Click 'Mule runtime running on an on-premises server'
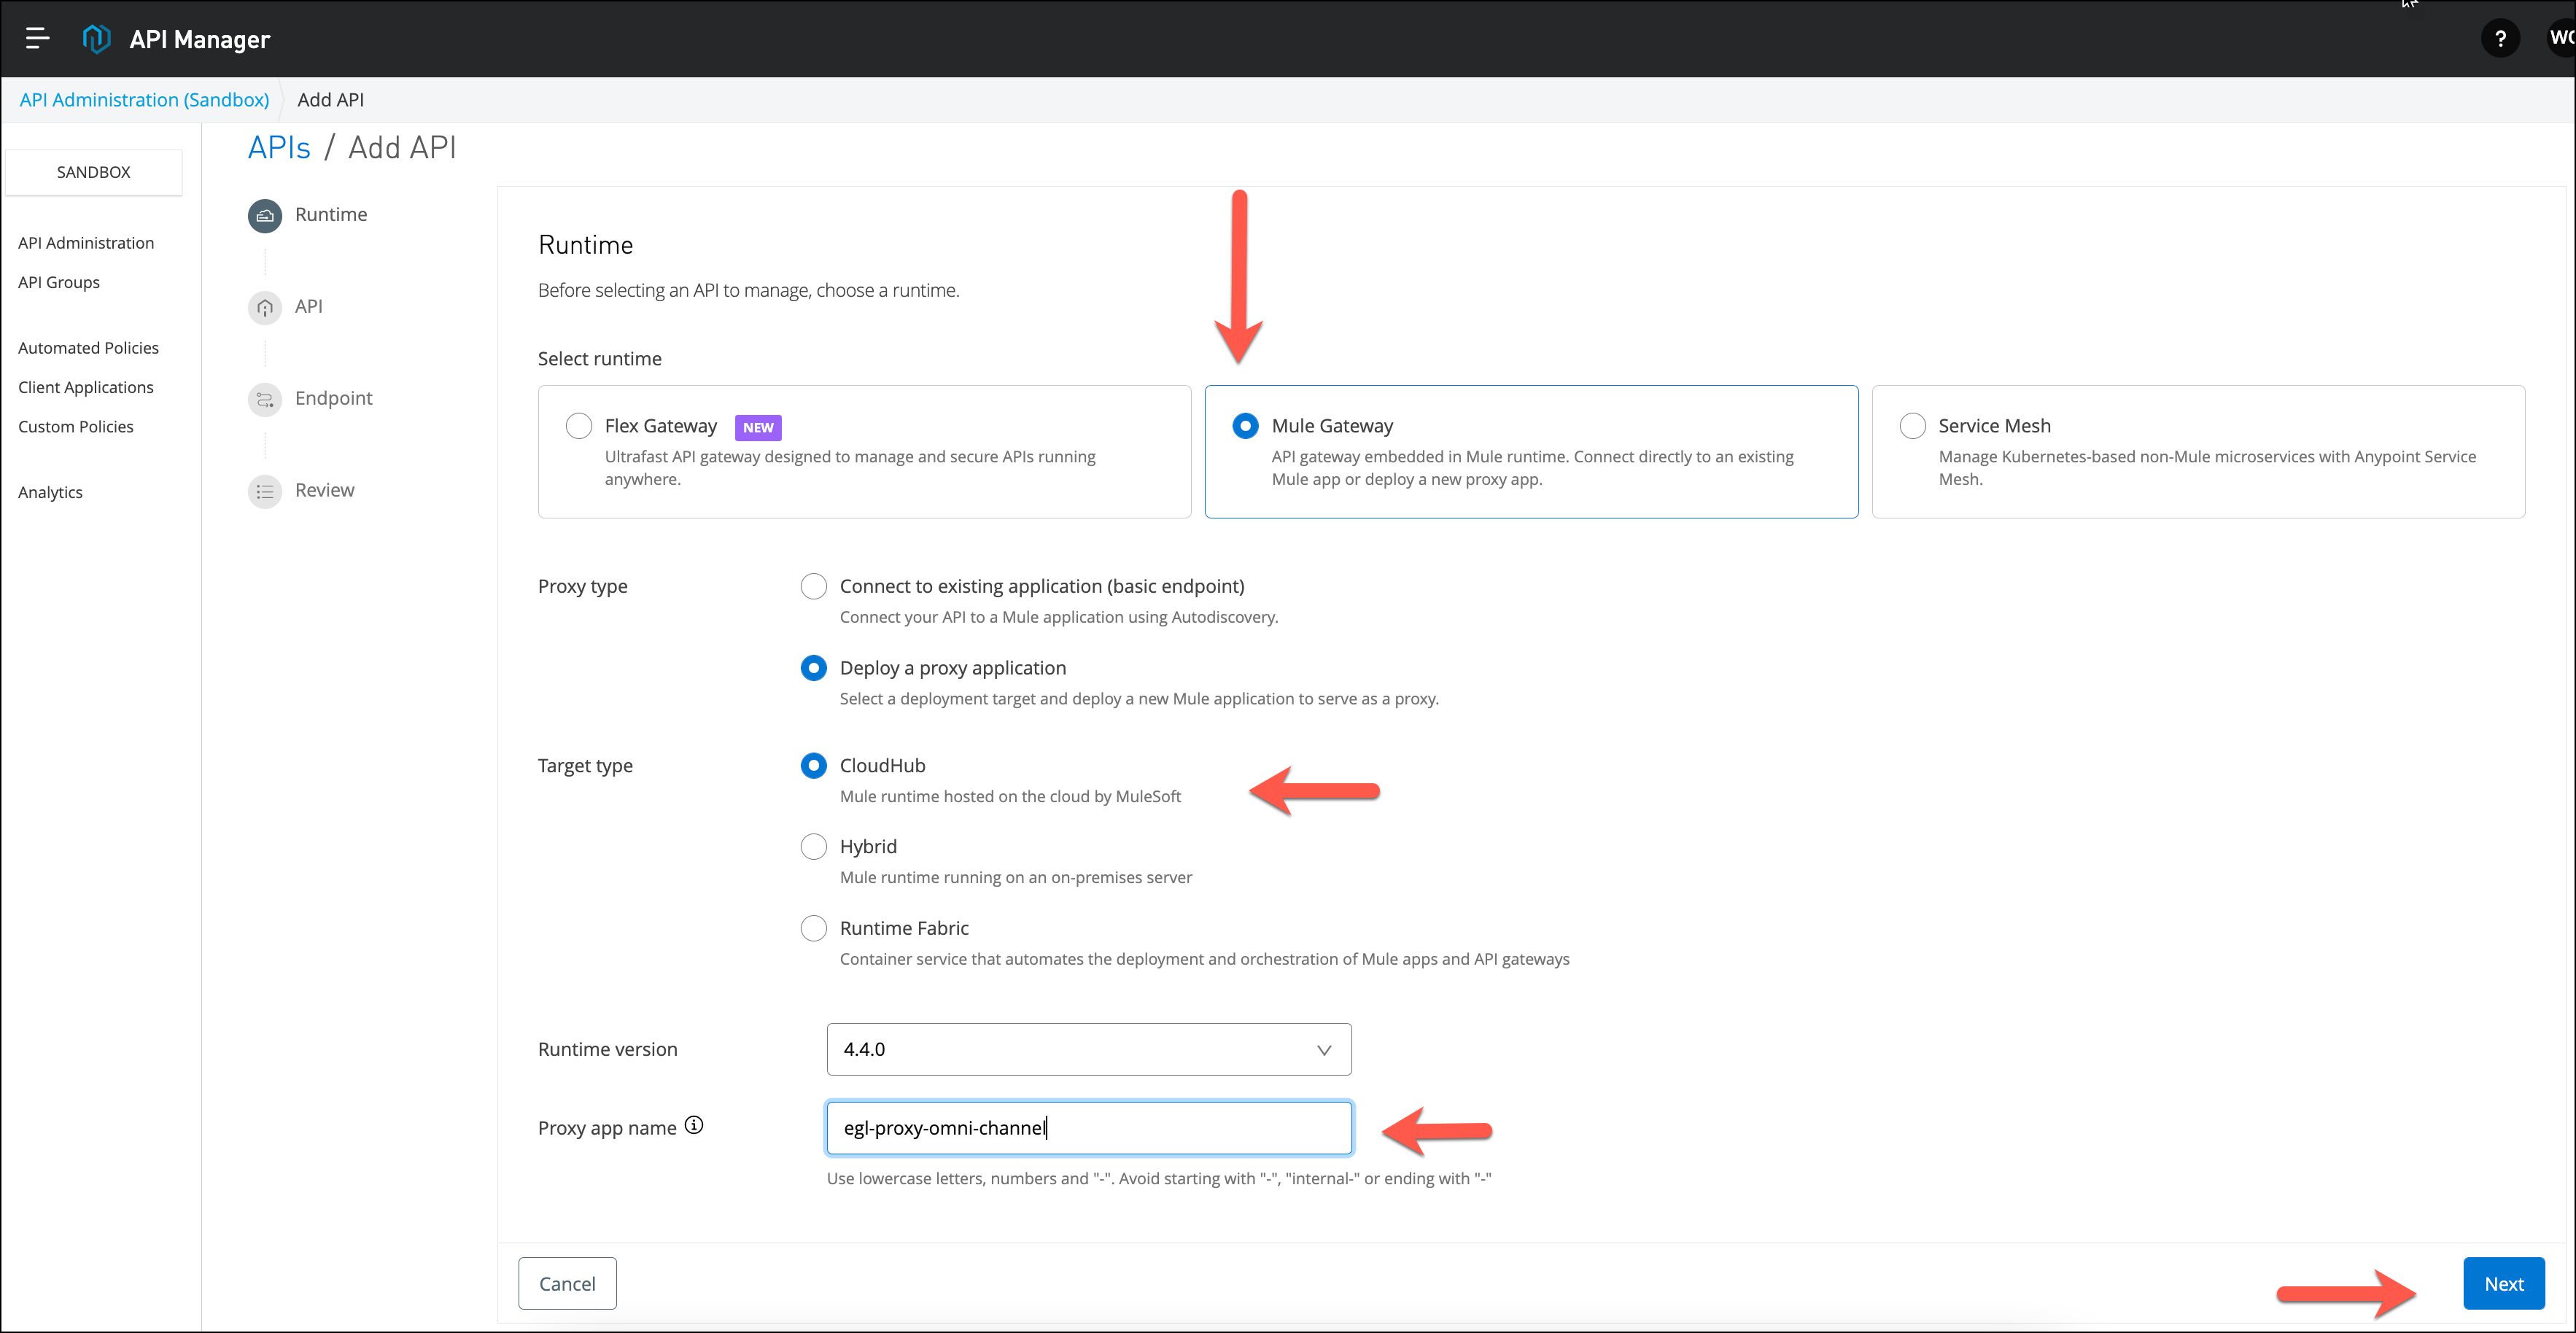 [x=1016, y=877]
